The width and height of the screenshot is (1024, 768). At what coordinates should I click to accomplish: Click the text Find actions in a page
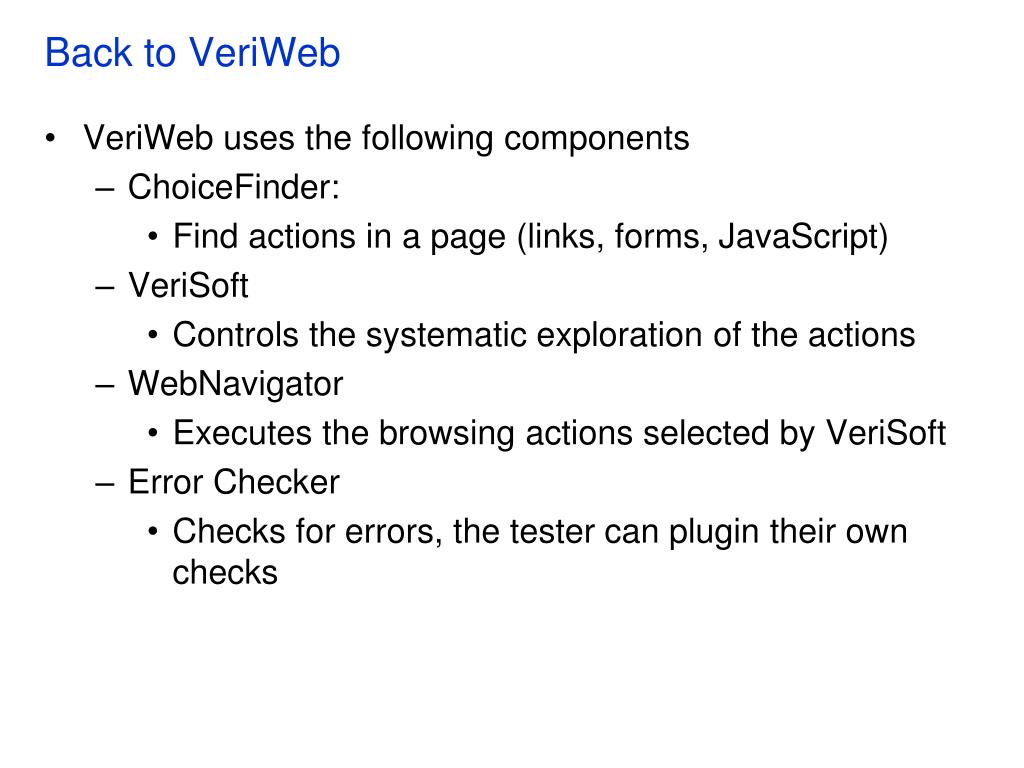(340, 236)
